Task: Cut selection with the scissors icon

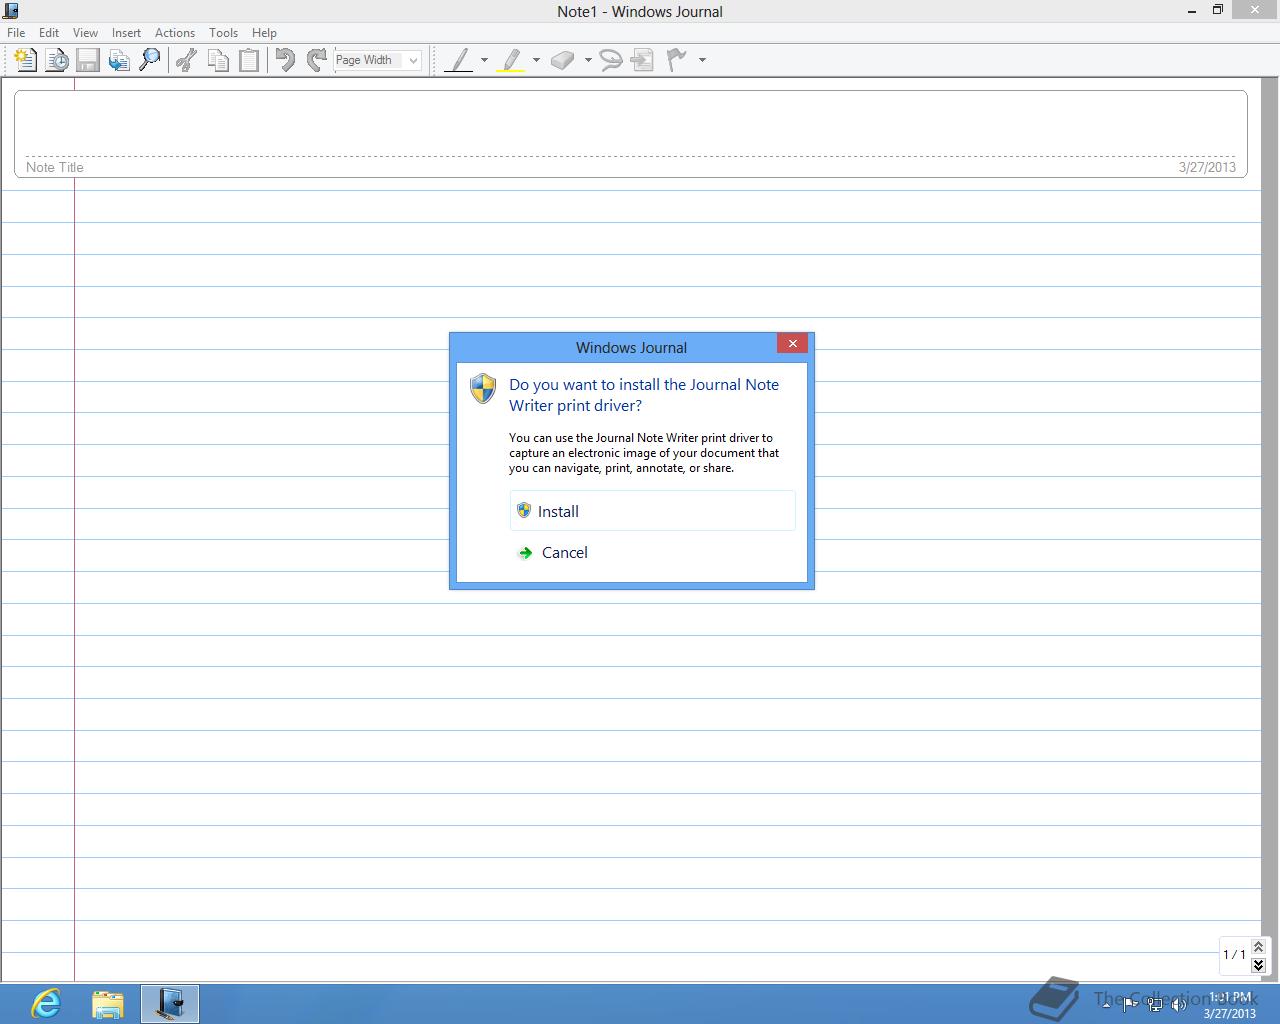Action: point(186,60)
